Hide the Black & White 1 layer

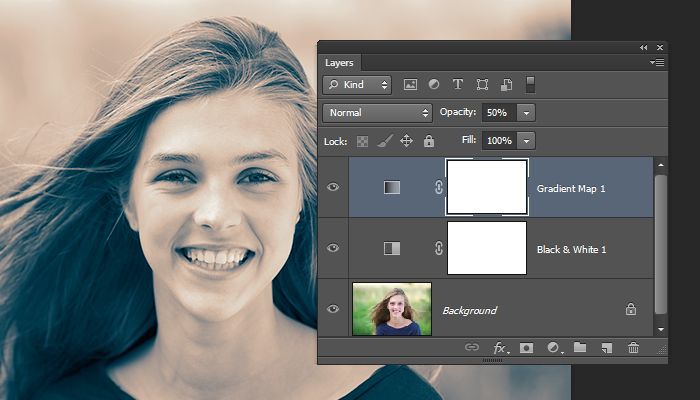pyautogui.click(x=333, y=248)
